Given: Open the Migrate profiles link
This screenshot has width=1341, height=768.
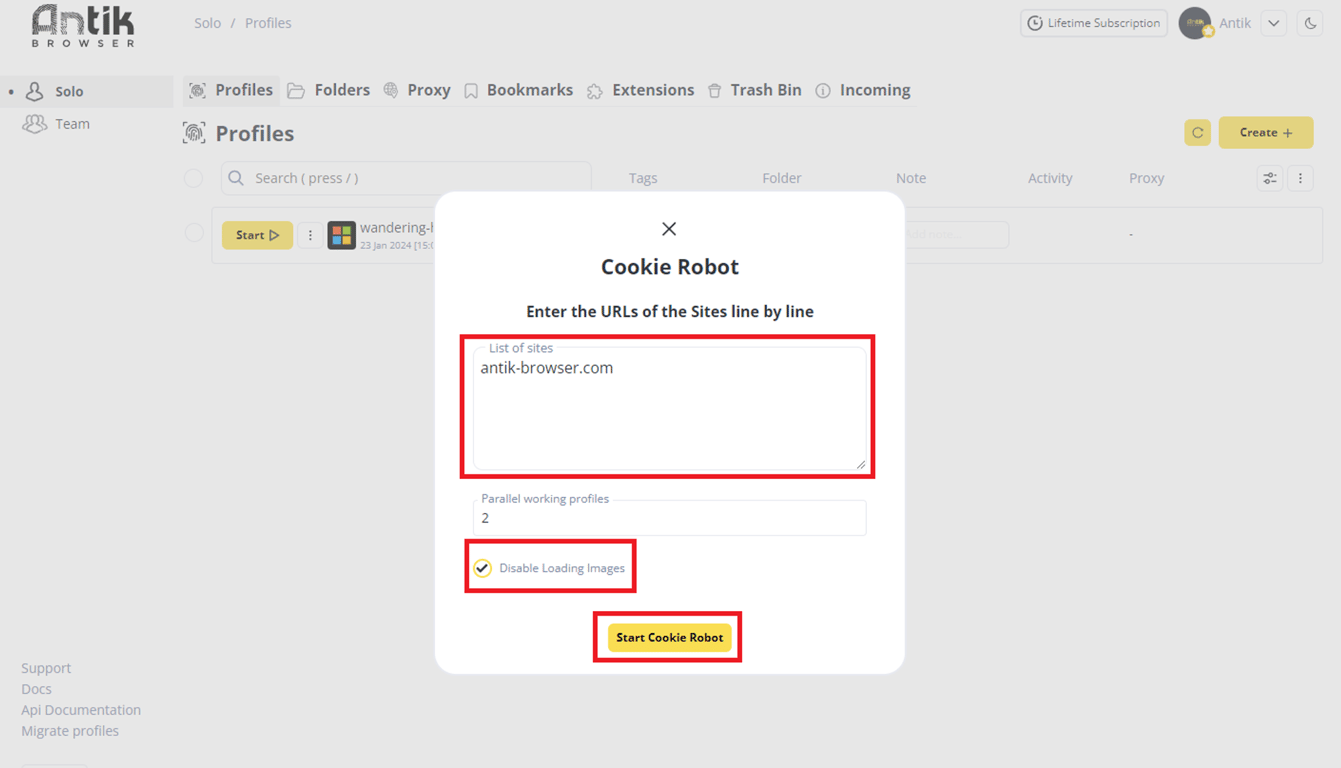Looking at the screenshot, I should 70,731.
